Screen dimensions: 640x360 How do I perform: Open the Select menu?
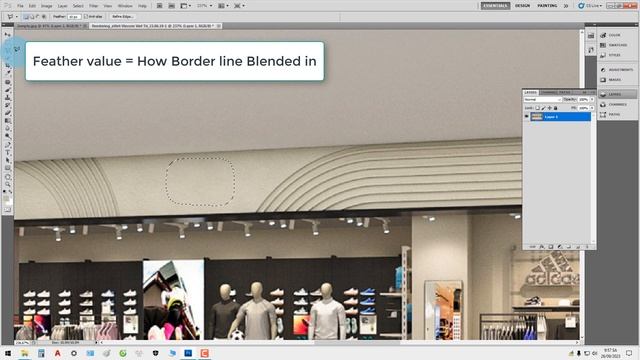[78, 6]
